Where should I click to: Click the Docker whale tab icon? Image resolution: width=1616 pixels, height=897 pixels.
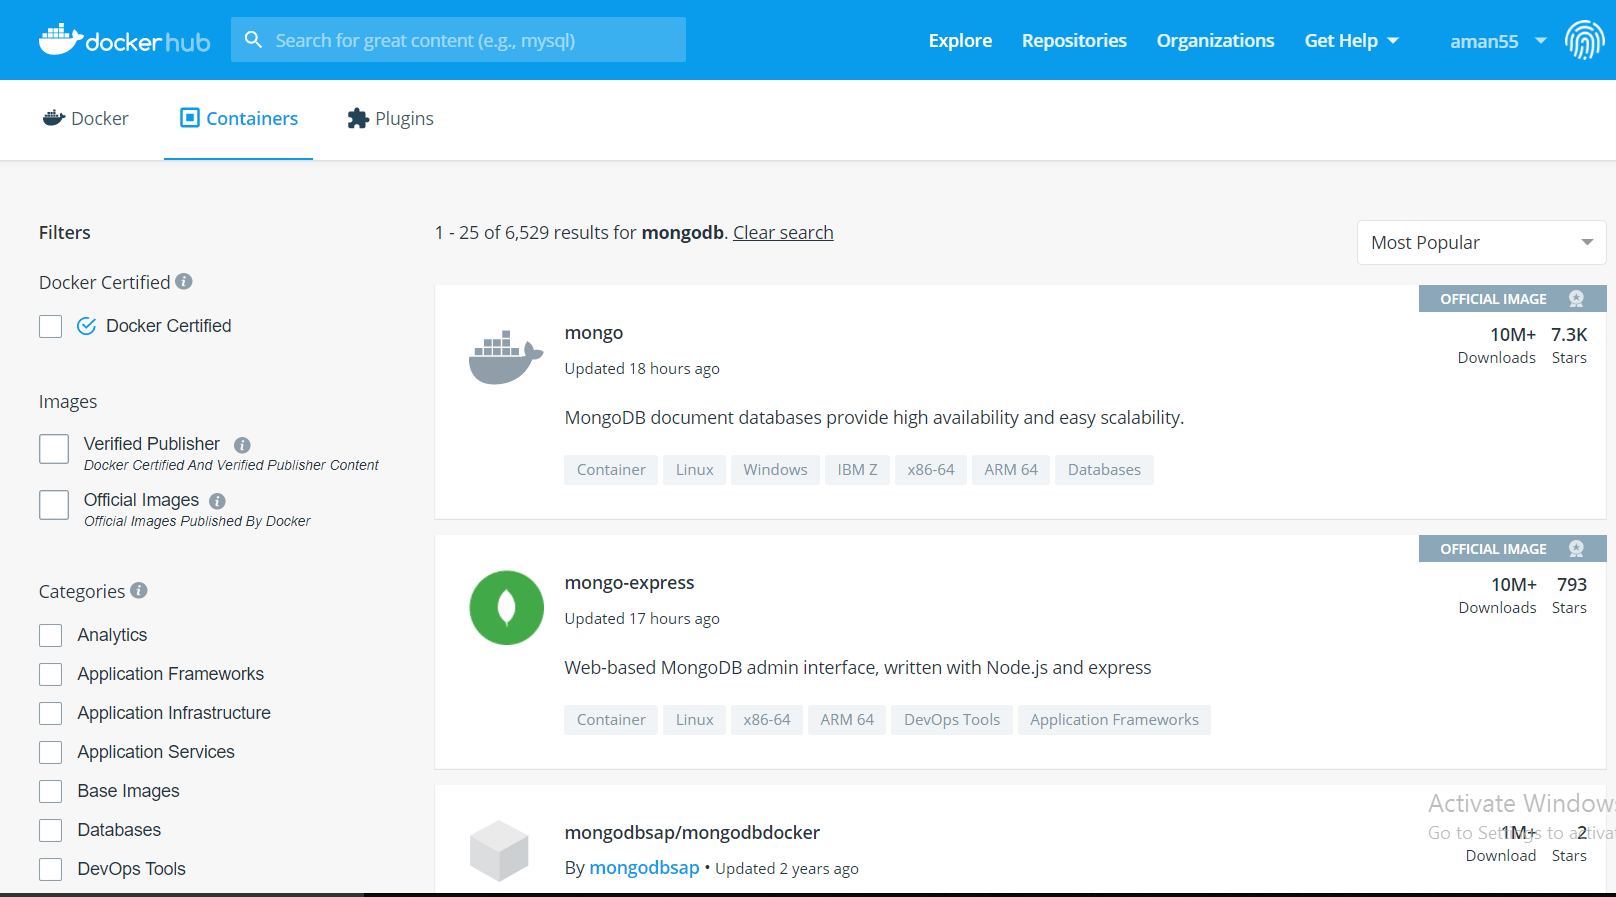[54, 118]
